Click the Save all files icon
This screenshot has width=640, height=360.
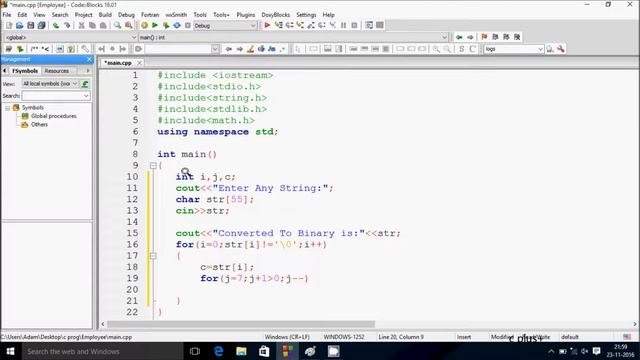pos(41,25)
